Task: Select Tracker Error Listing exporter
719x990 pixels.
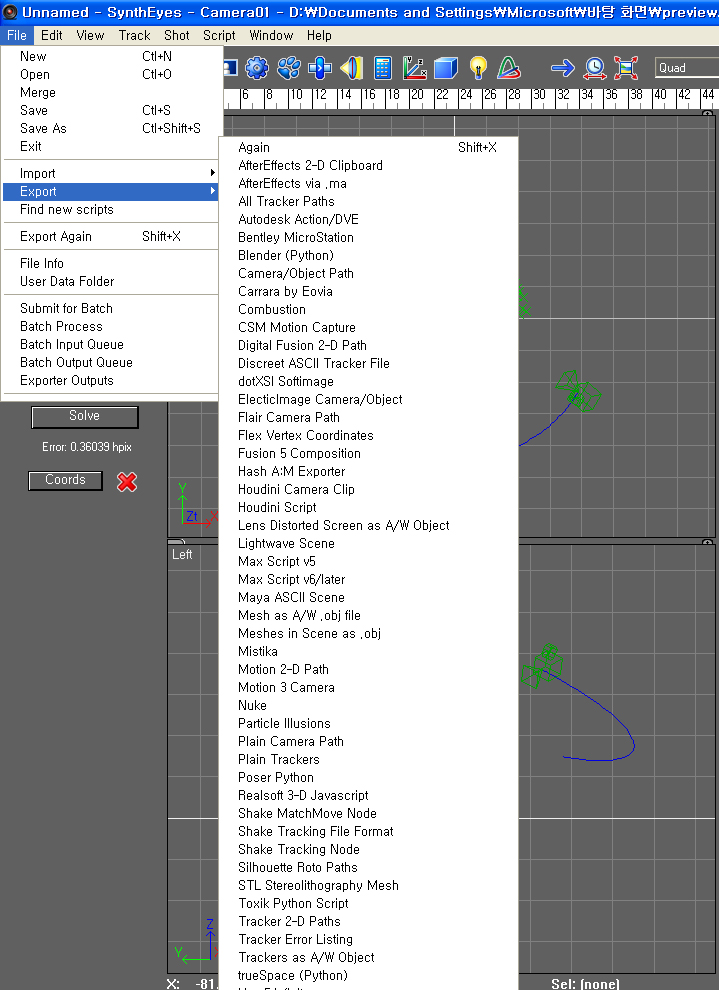Action: pyautogui.click(x=368, y=939)
